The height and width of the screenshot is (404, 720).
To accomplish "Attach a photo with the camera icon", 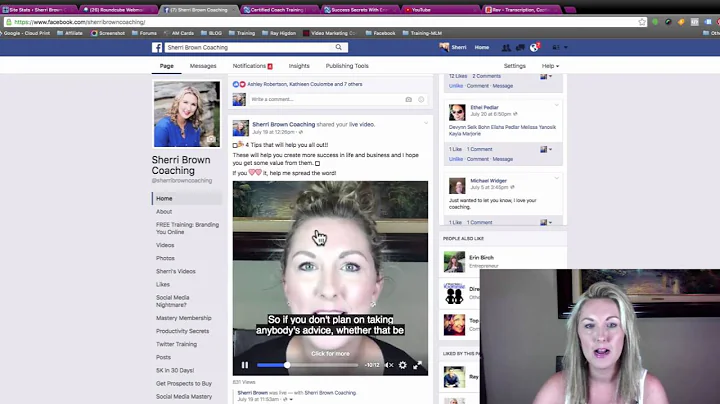I will 408,100.
